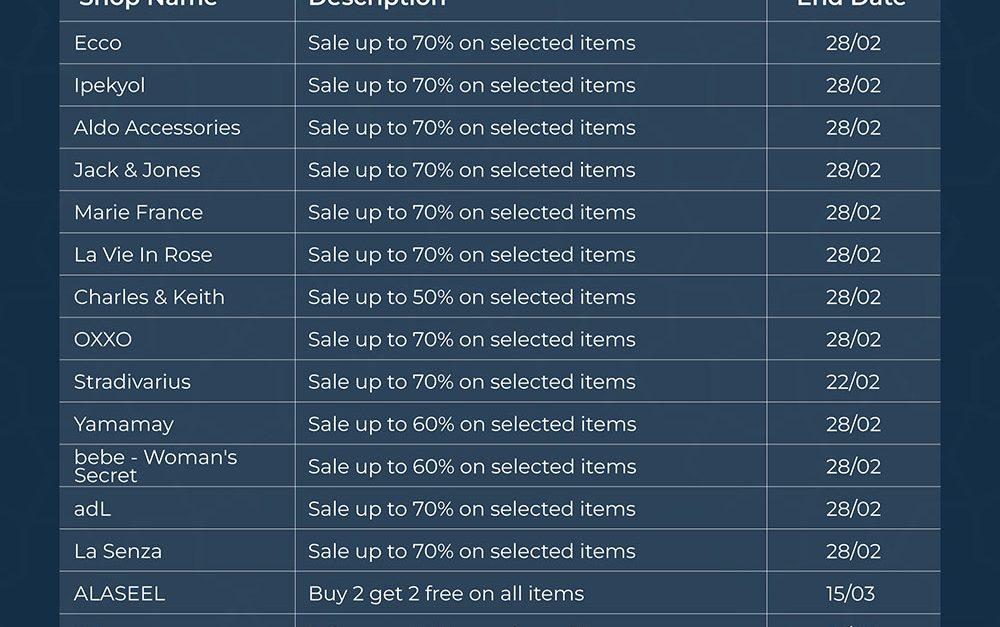This screenshot has width=1000, height=627.
Task: Click the Marie France shop name
Action: pyautogui.click(x=138, y=212)
